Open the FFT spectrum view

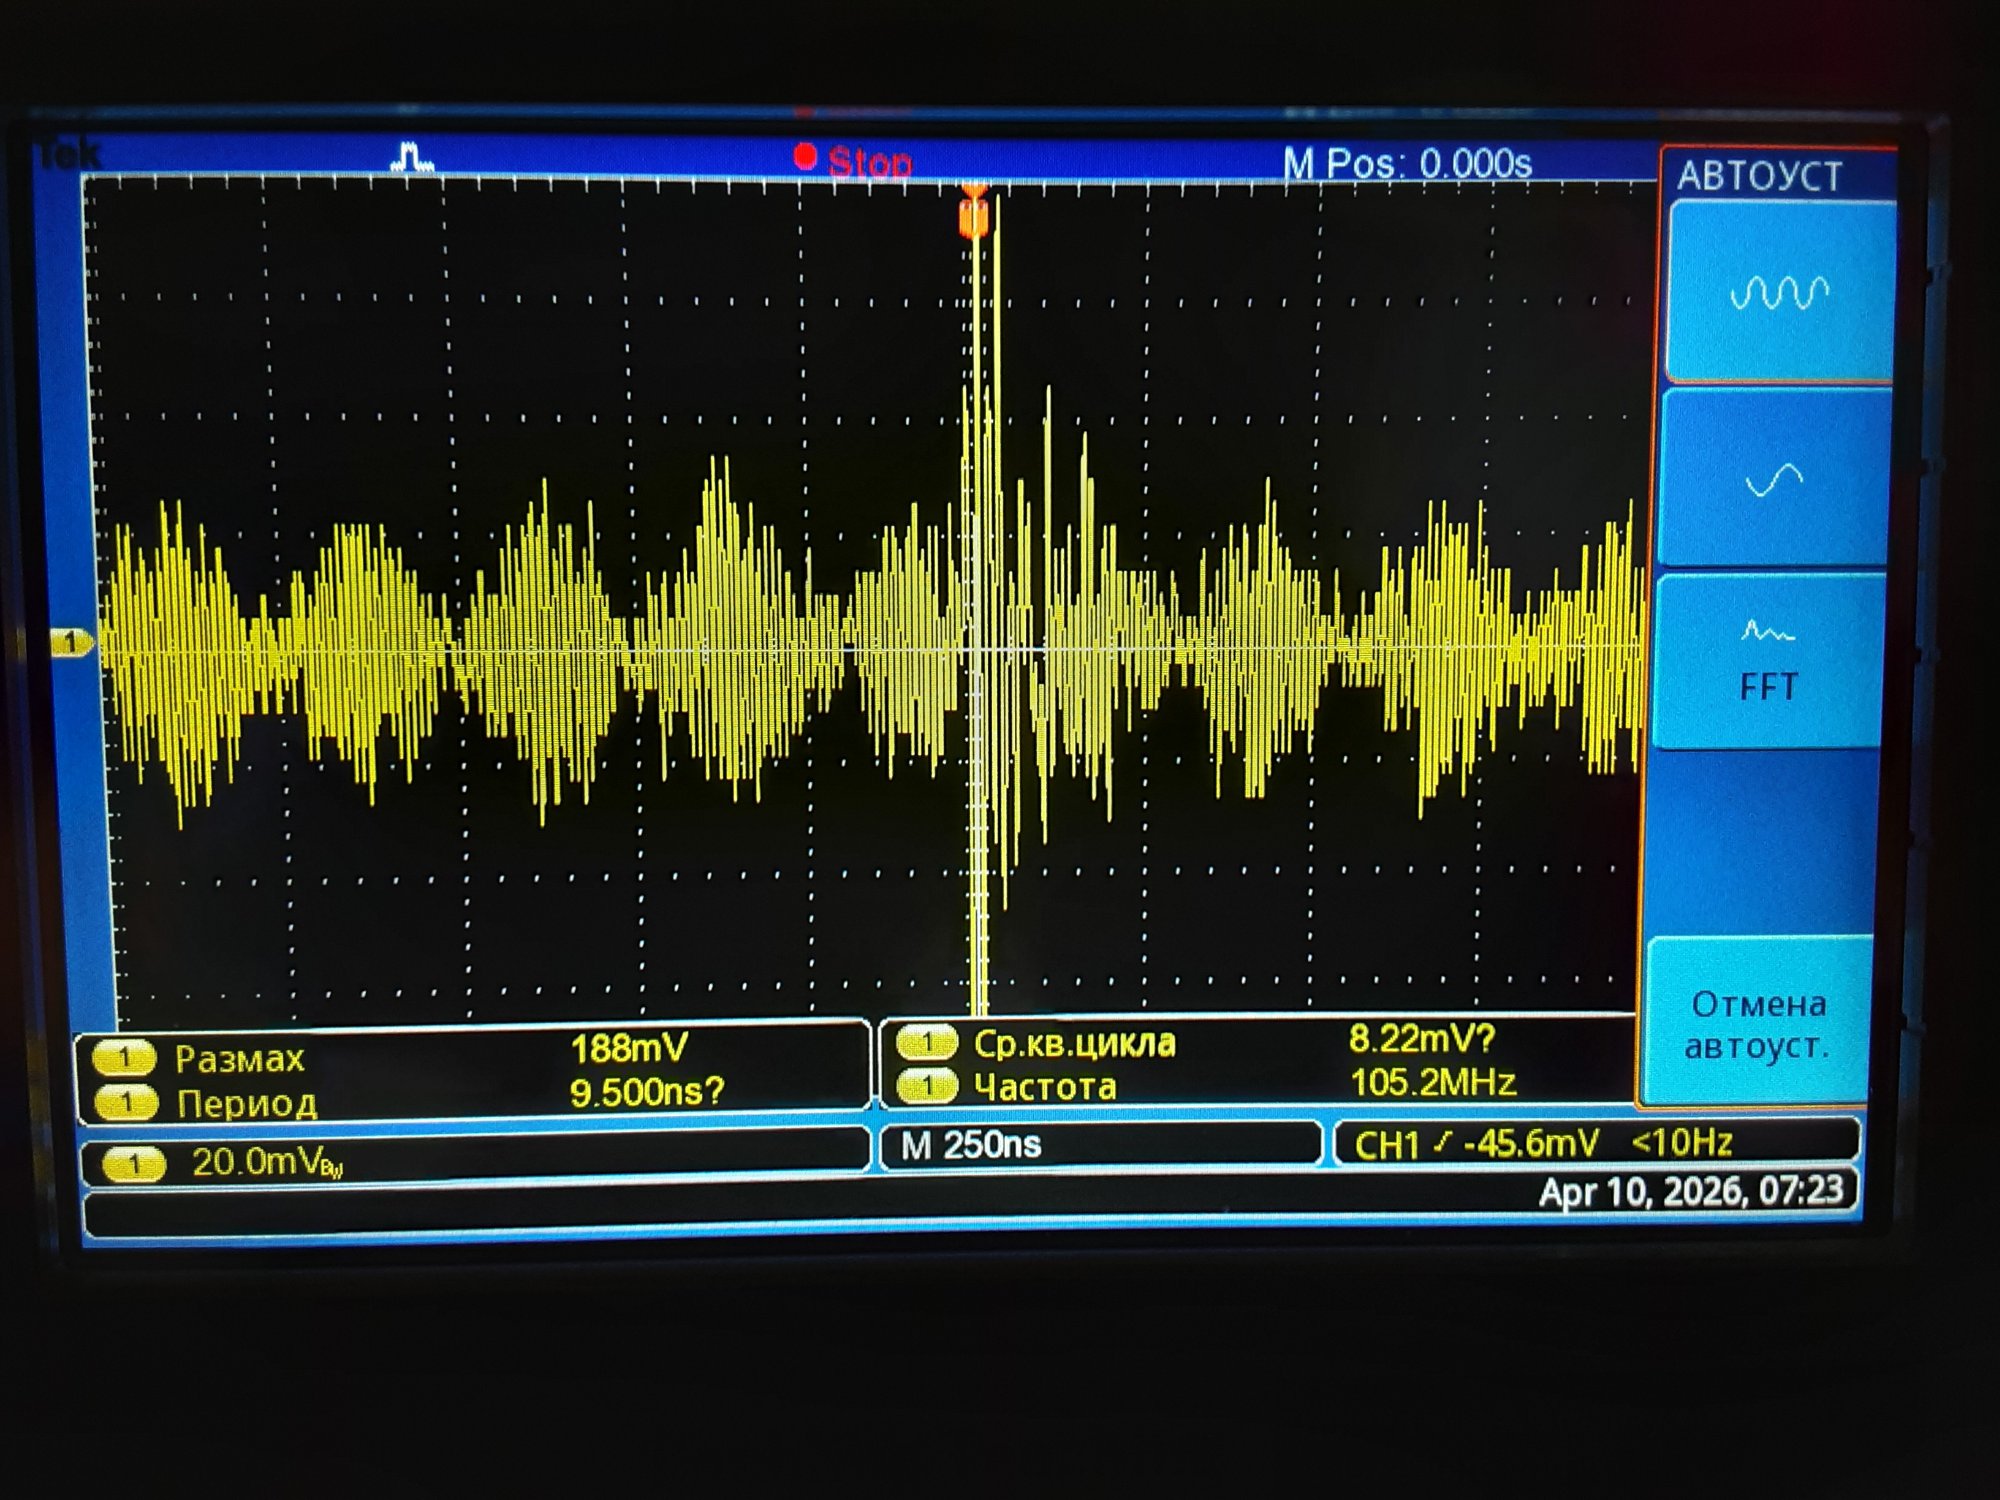(1768, 661)
